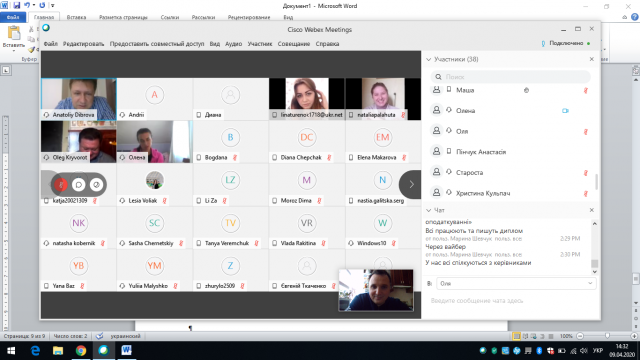The height and width of the screenshot is (360, 640).
Task: Open the Файл menu in Webex
Action: [51, 44]
